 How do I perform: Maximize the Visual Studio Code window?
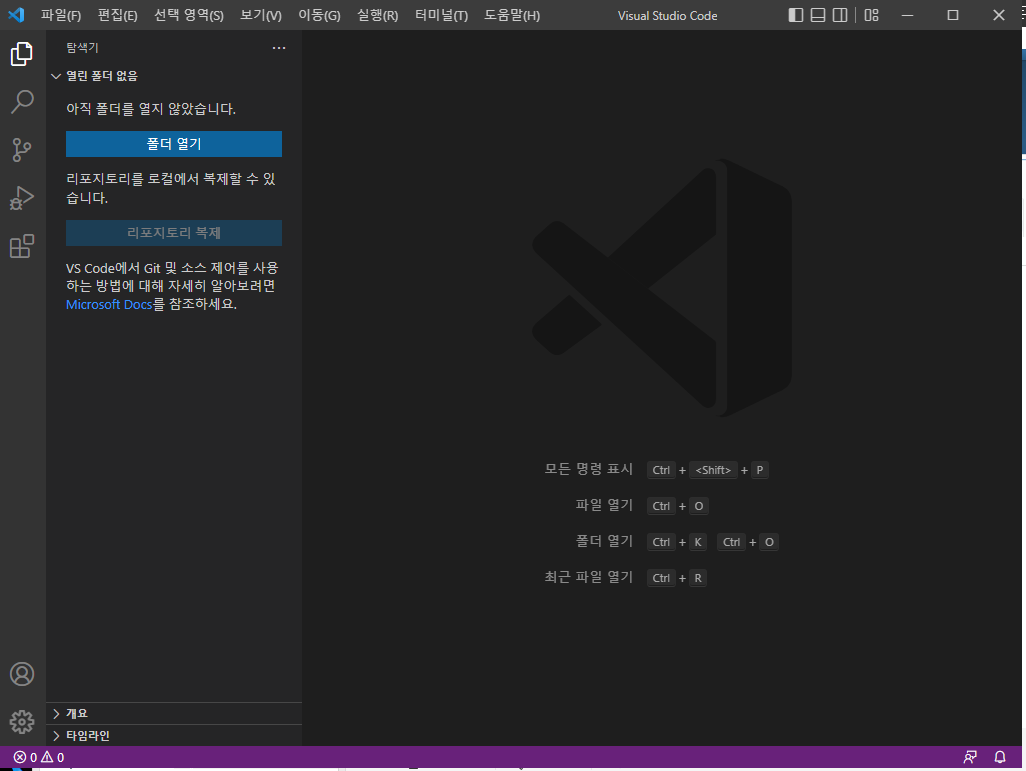point(953,15)
